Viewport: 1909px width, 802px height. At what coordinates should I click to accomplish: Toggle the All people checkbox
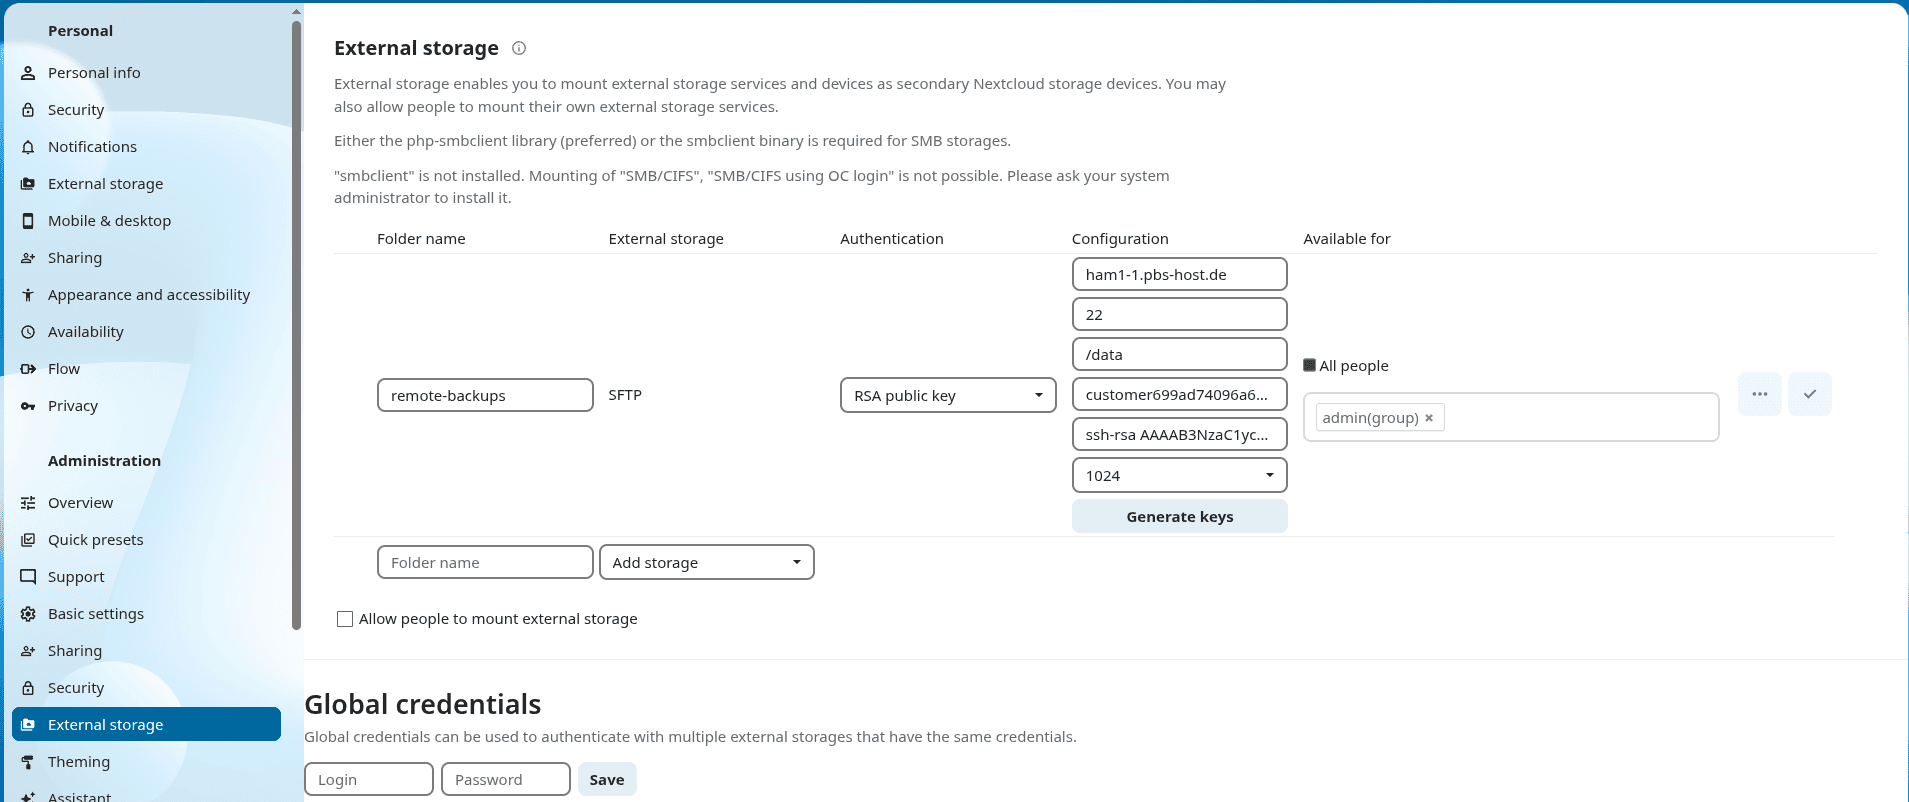1310,366
